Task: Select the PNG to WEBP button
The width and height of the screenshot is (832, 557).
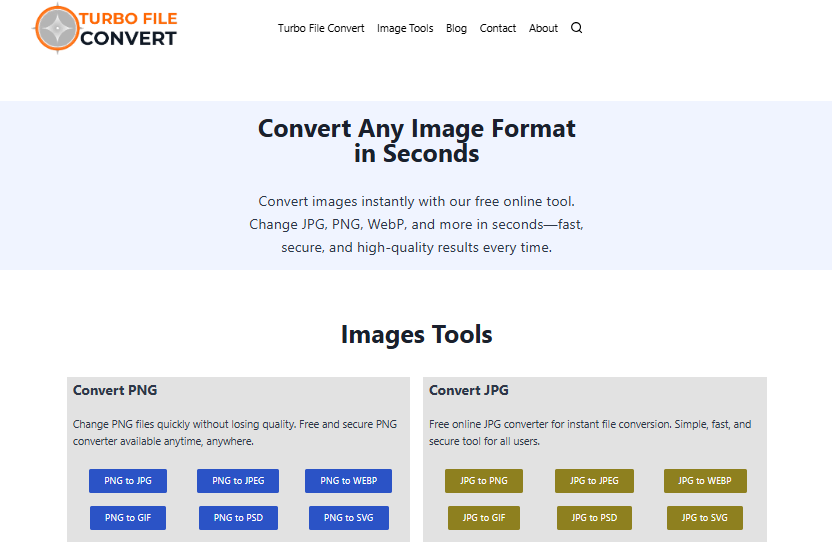Action: click(x=349, y=481)
